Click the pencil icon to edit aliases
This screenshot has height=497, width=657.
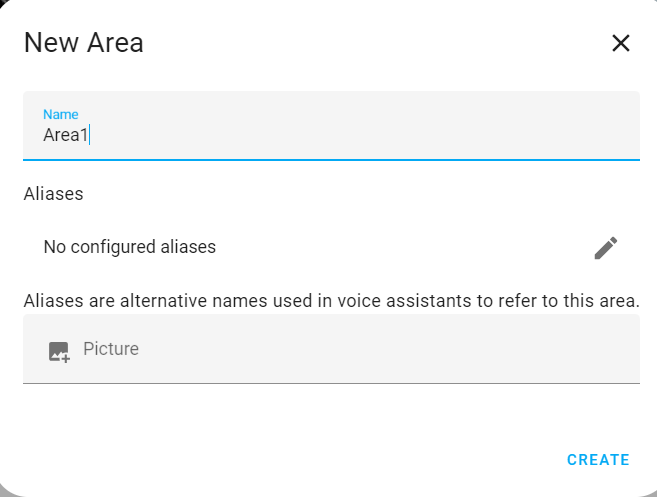point(606,248)
